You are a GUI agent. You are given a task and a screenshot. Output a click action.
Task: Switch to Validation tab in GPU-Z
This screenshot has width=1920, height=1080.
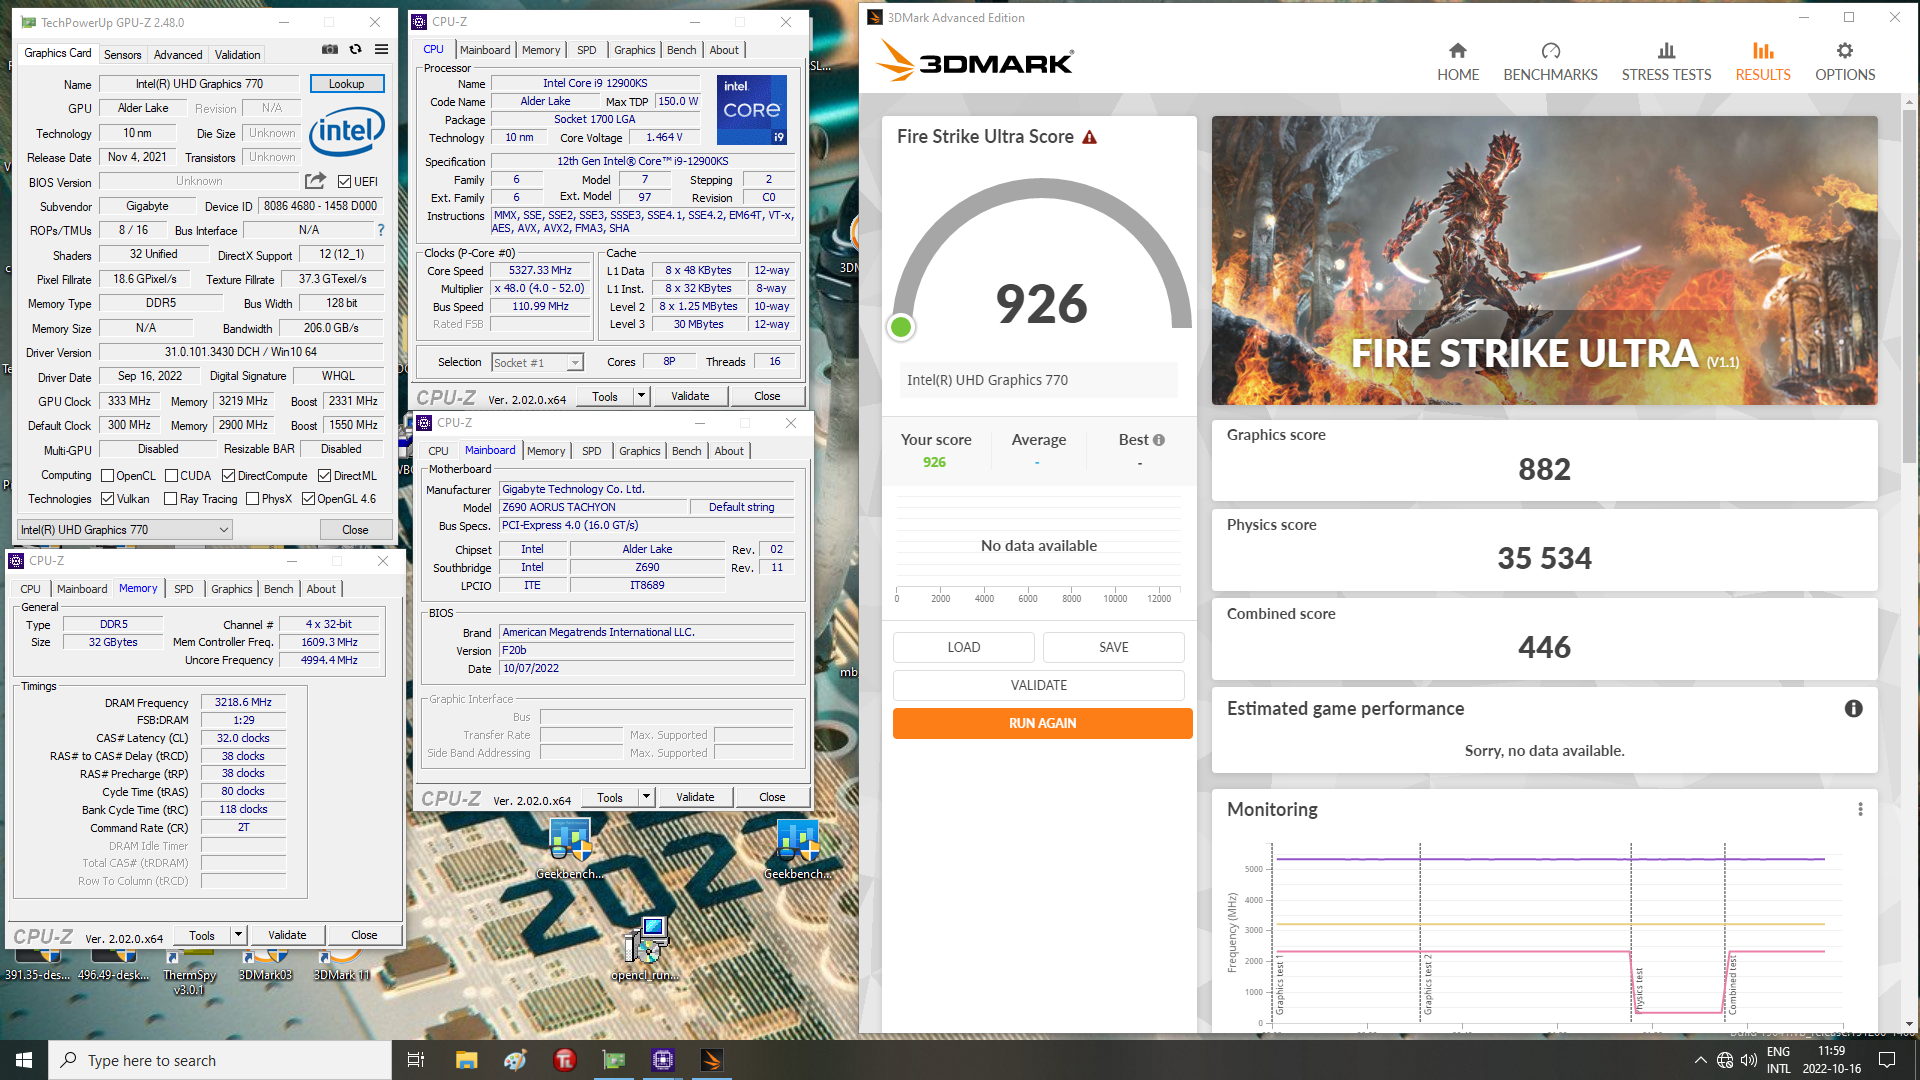pos(237,55)
